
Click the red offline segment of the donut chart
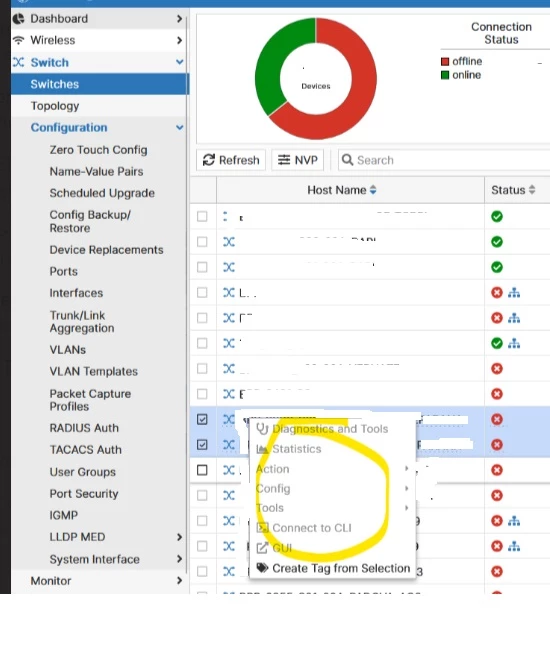click(x=358, y=102)
